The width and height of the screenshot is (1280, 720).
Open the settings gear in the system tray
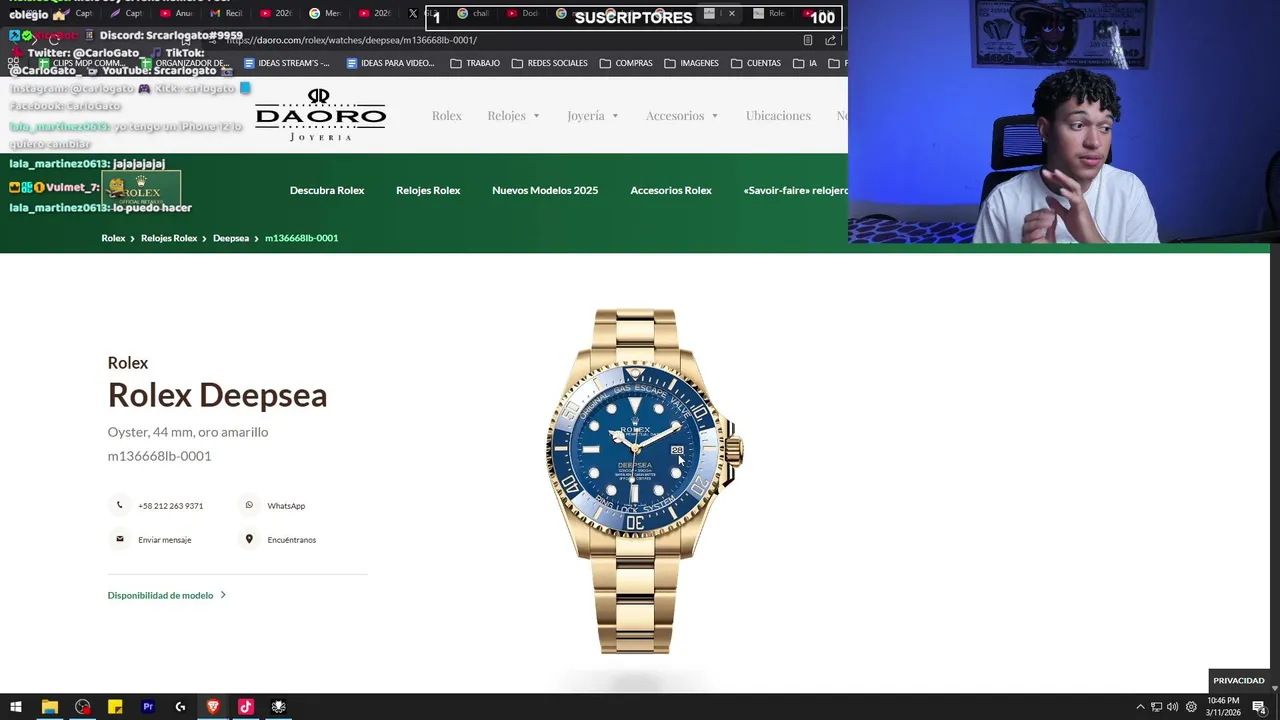pos(1191,707)
